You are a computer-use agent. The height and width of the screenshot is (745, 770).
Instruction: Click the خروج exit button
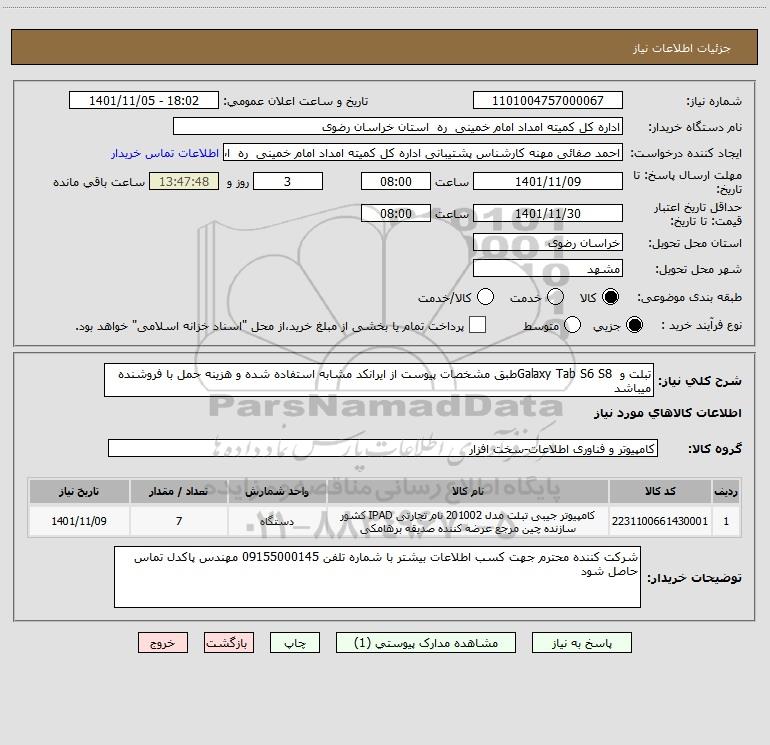tap(163, 643)
